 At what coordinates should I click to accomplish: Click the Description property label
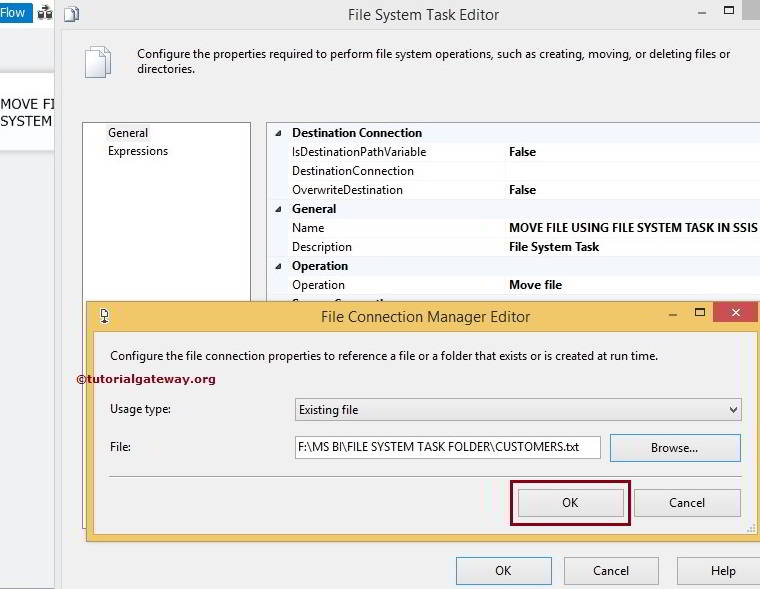click(x=321, y=247)
